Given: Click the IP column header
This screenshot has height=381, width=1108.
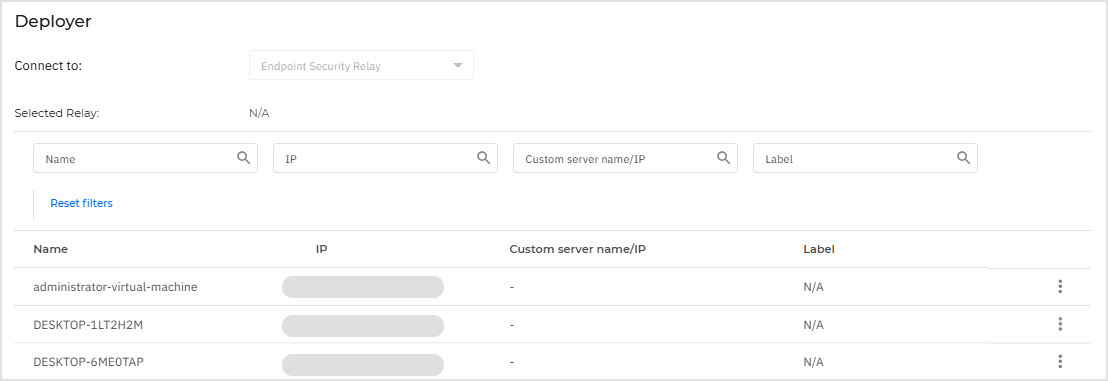Looking at the screenshot, I should tap(322, 249).
